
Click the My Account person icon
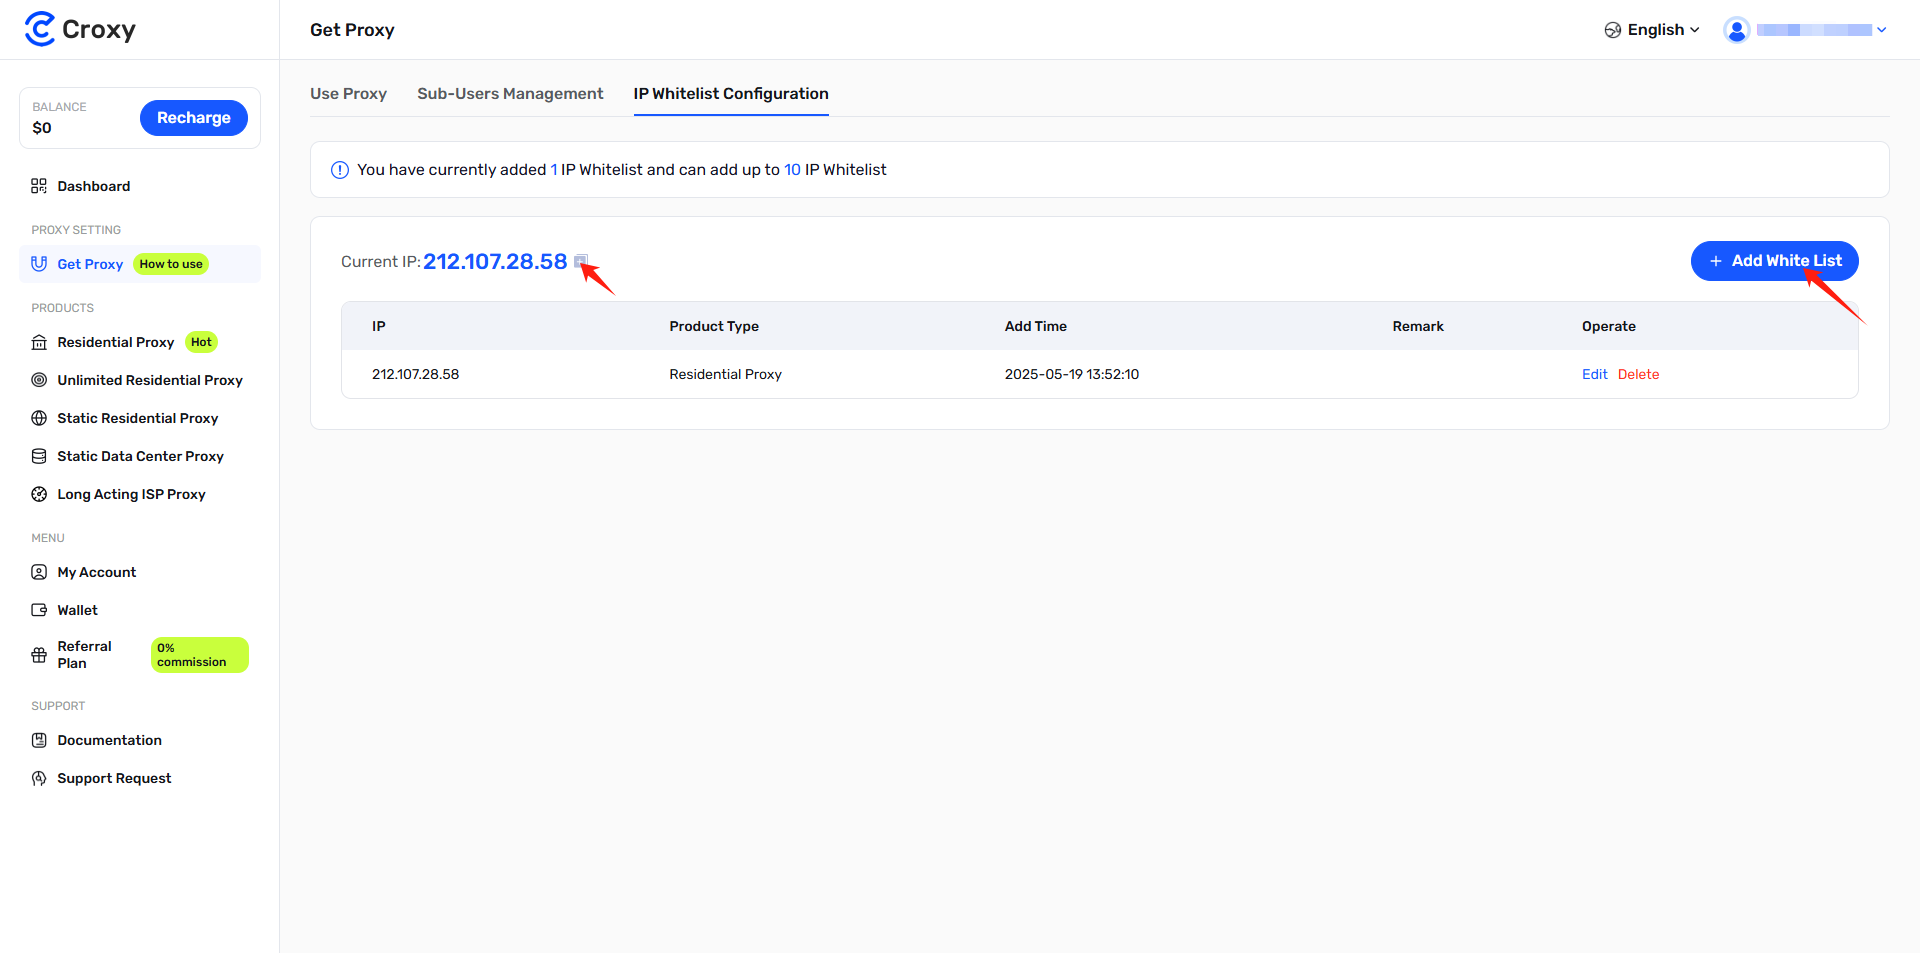click(39, 572)
